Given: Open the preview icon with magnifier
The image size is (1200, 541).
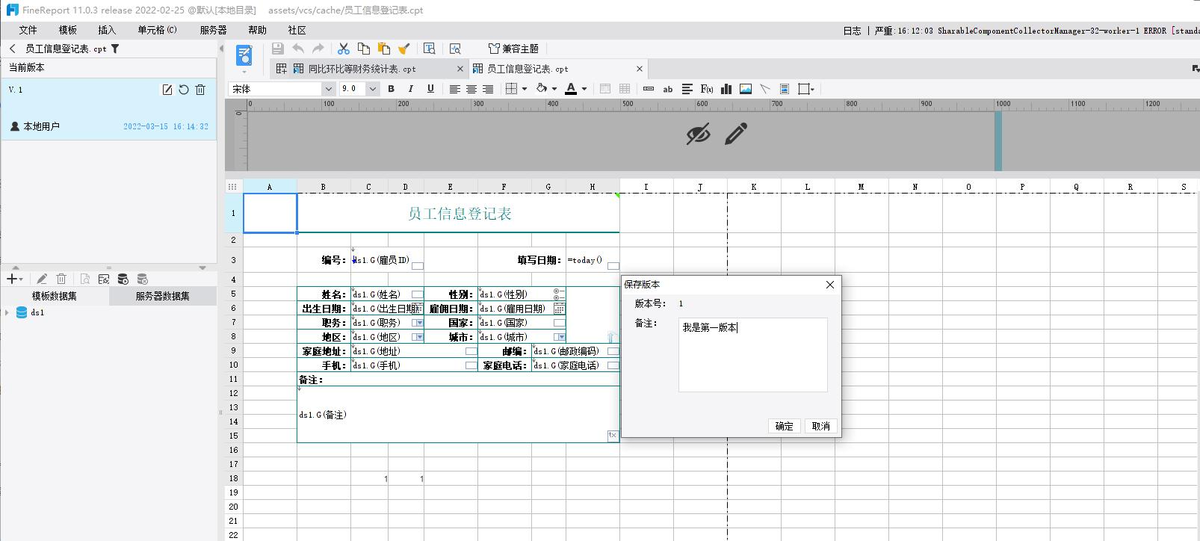Looking at the screenshot, I should point(455,48).
